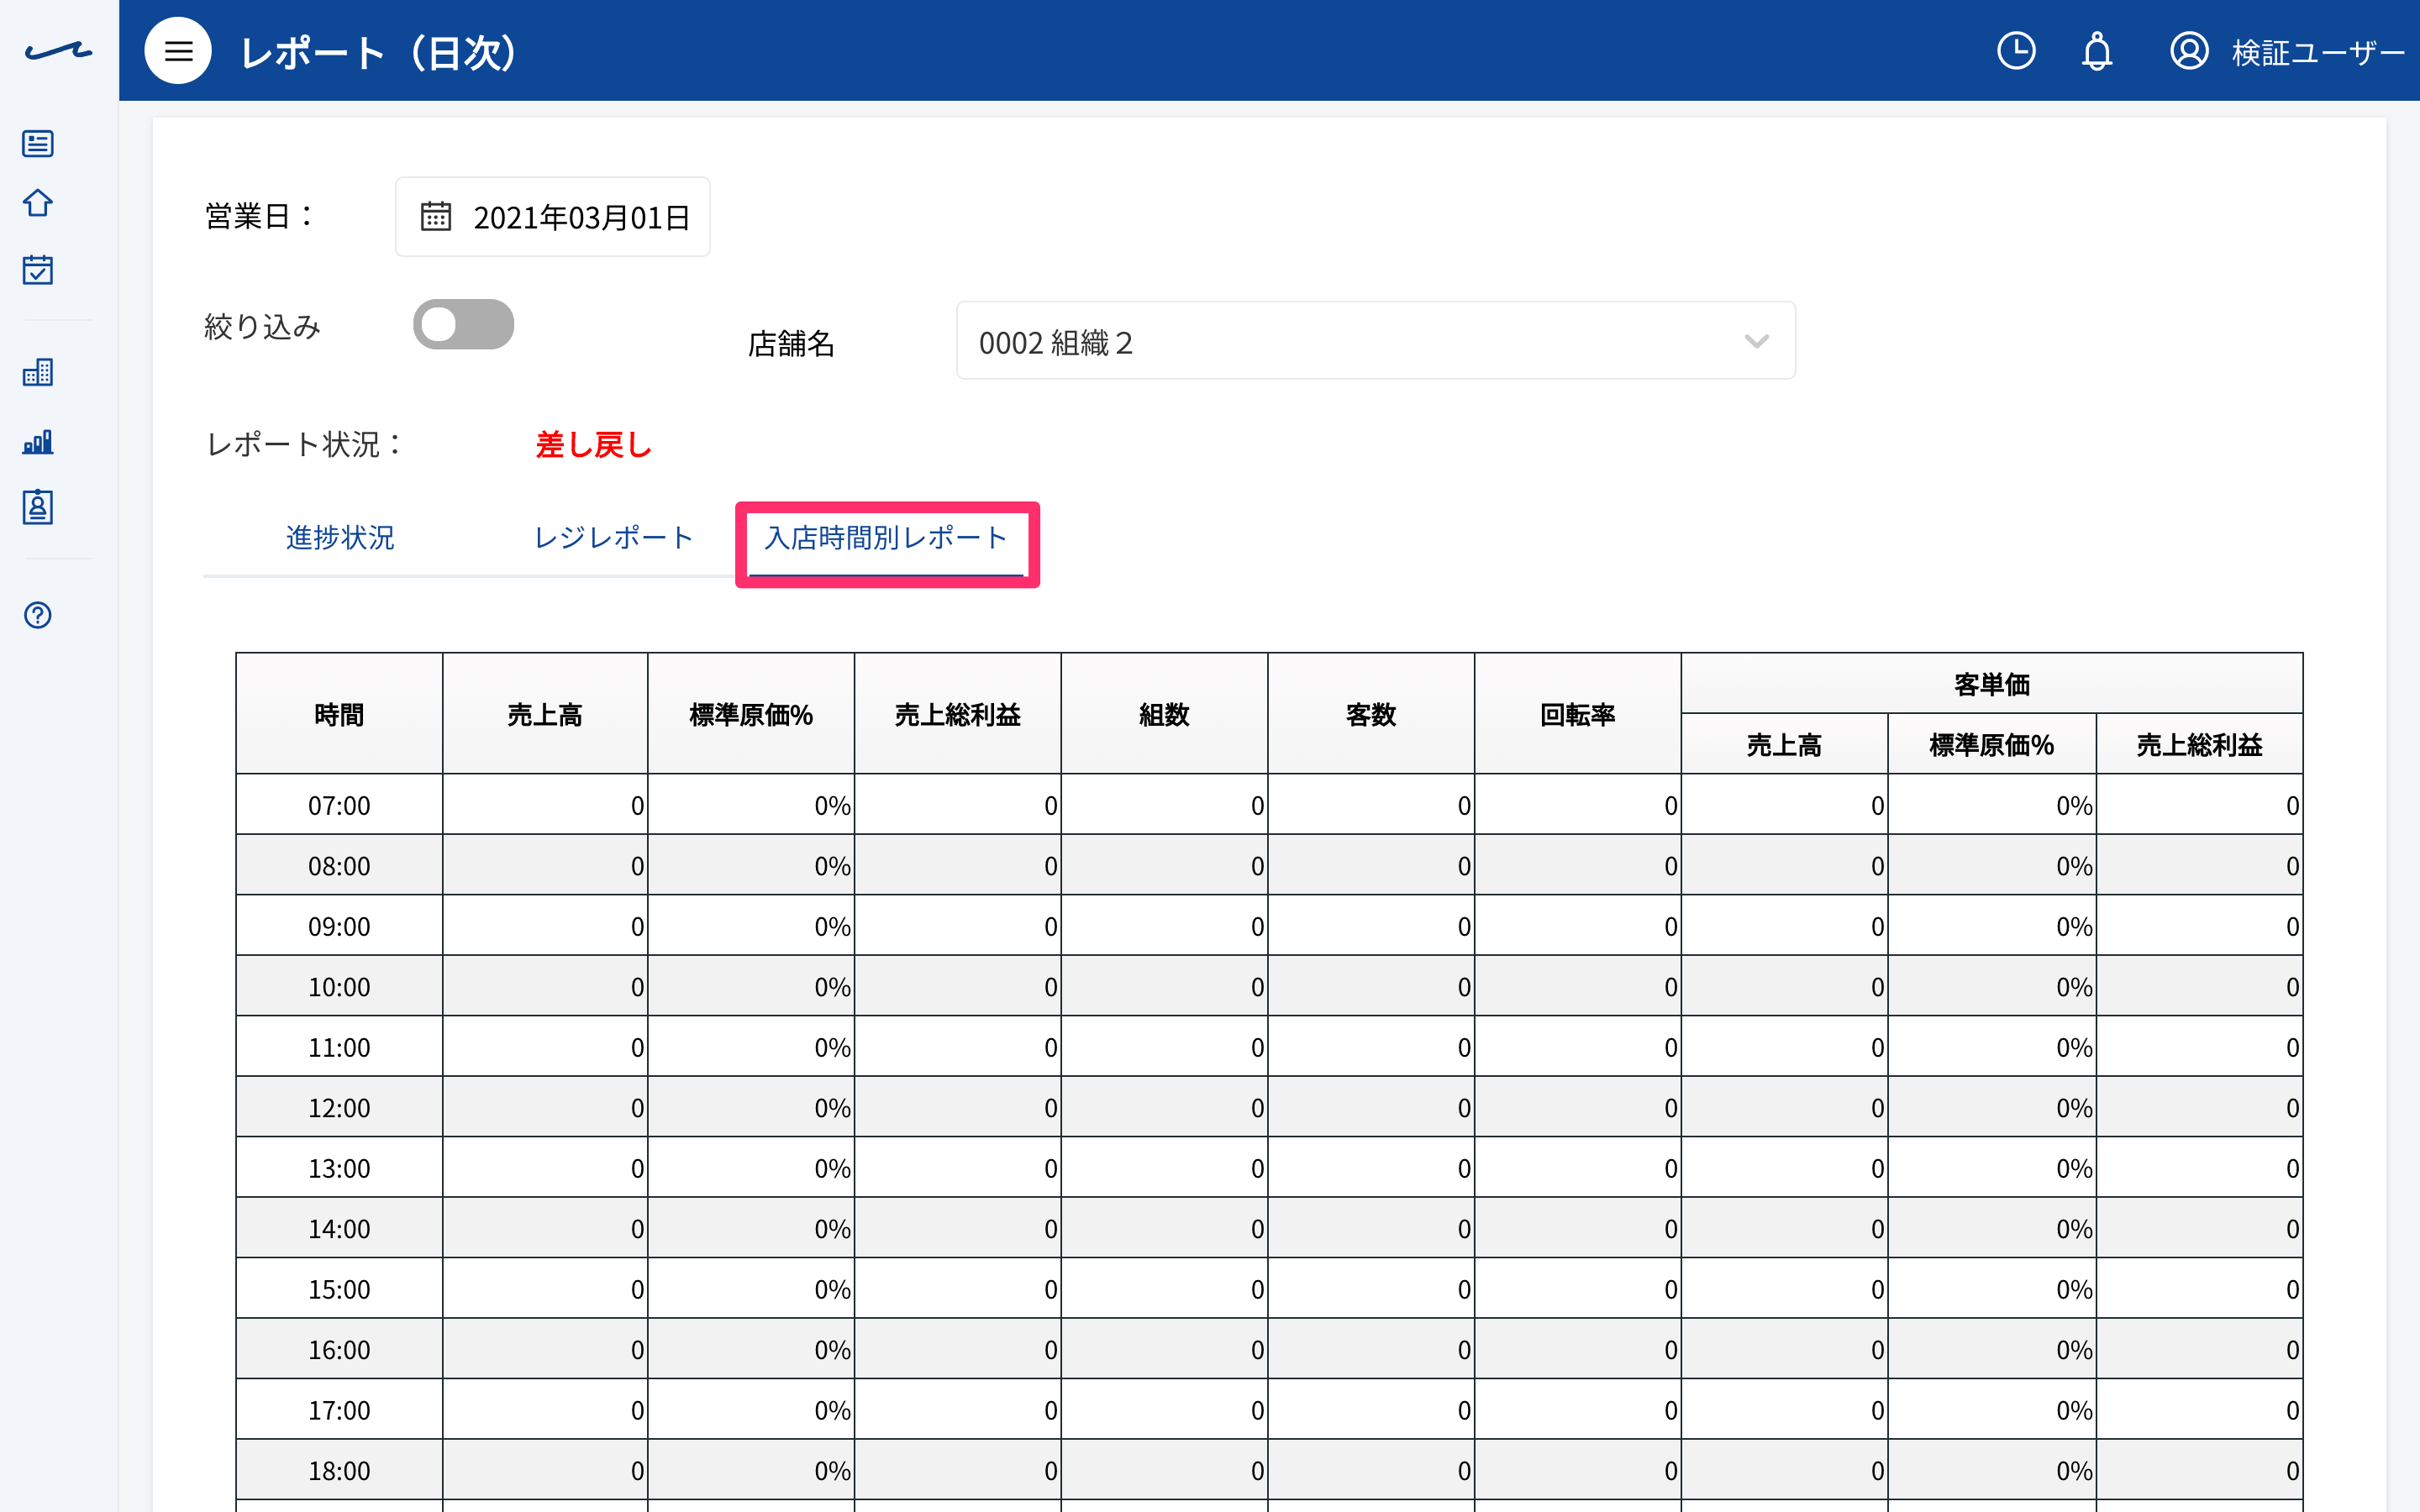Click the 14:00 time row cell

pos(339,1228)
